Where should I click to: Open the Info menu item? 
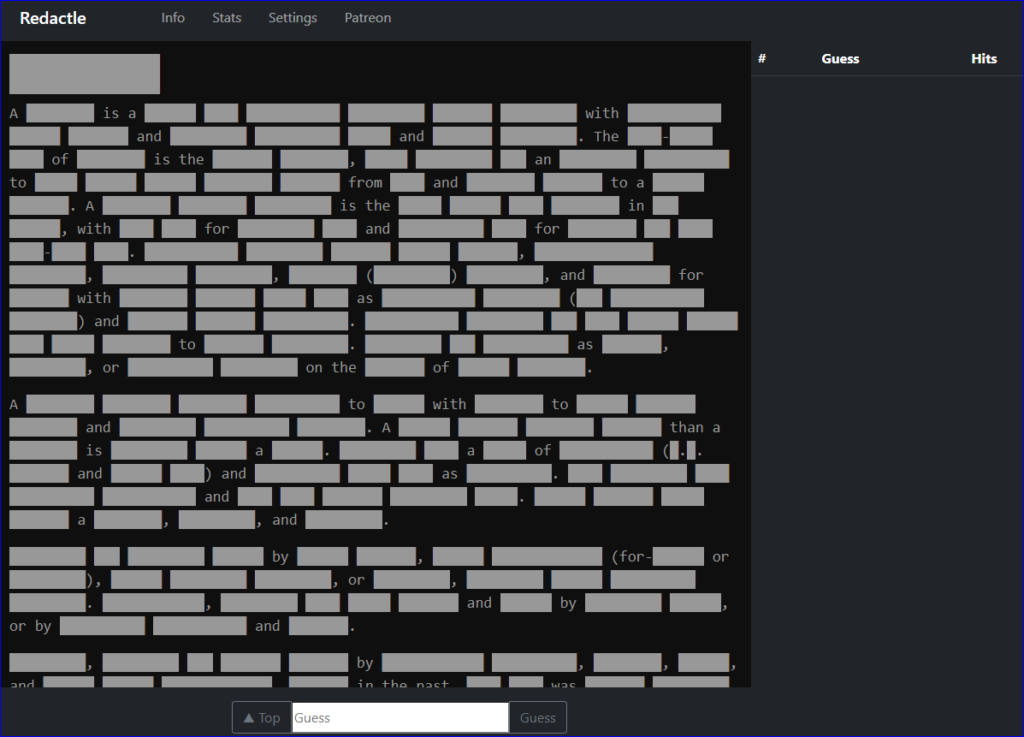point(173,18)
